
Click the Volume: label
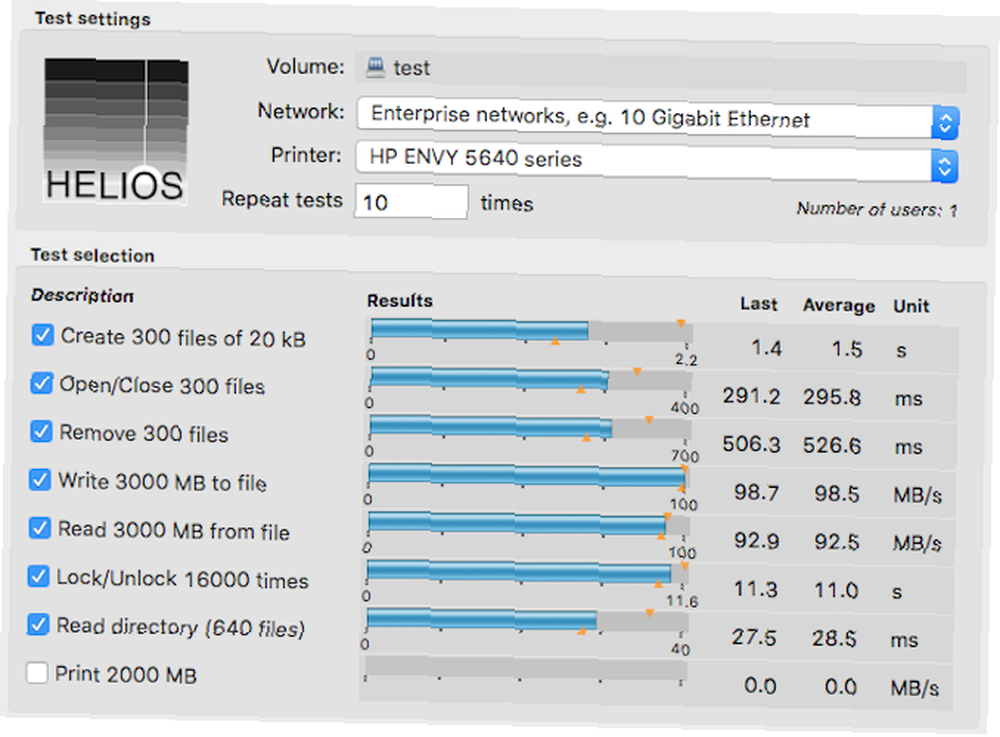coord(305,66)
